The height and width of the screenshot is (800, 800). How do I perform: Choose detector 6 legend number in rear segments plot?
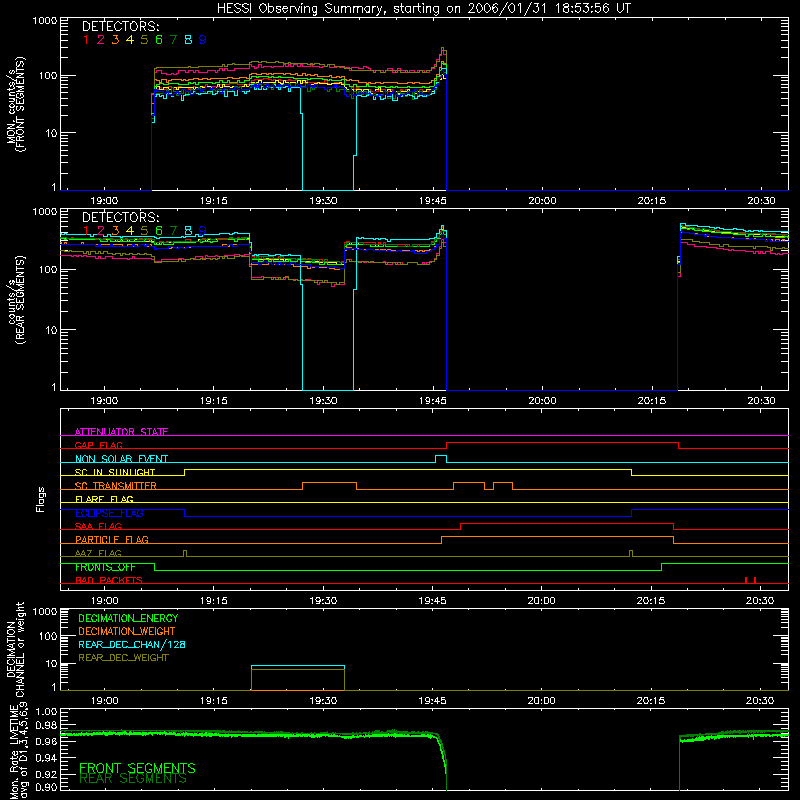tap(159, 231)
